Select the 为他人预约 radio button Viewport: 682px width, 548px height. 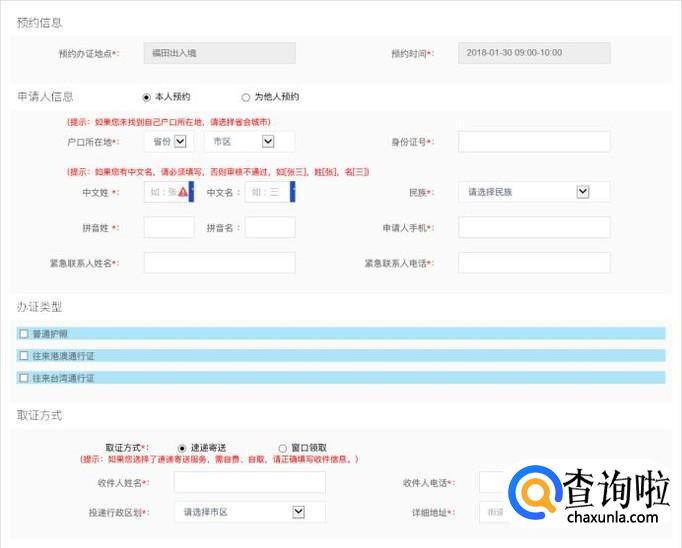pos(246,97)
